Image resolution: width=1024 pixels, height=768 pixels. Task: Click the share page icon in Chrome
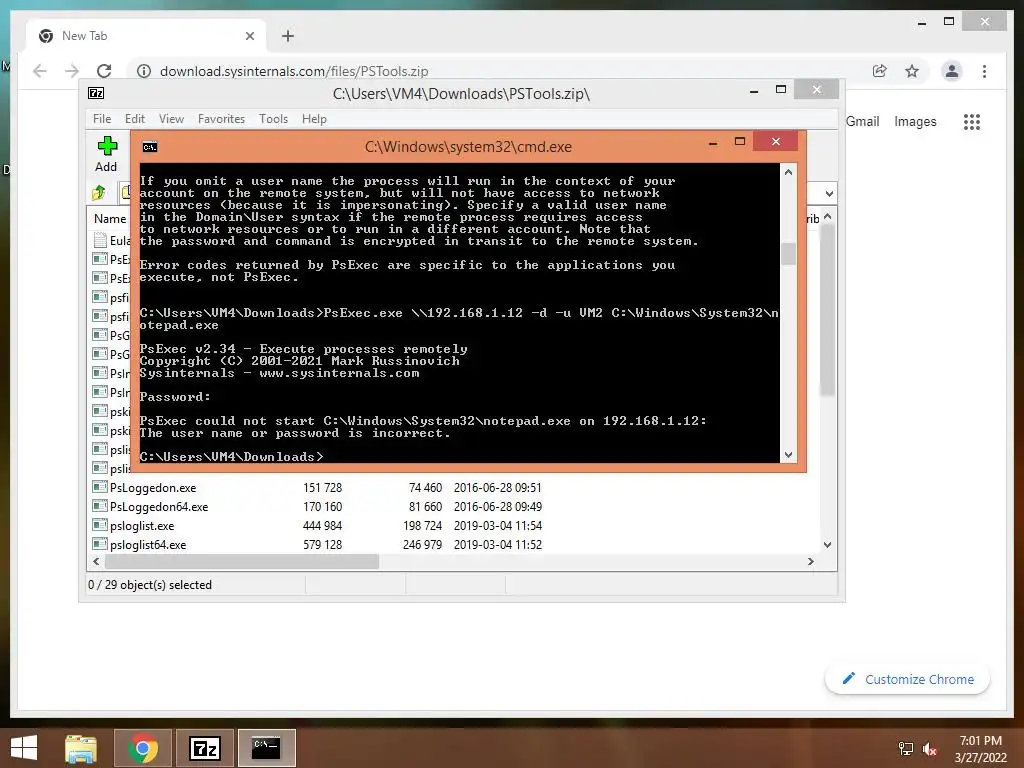[x=880, y=71]
